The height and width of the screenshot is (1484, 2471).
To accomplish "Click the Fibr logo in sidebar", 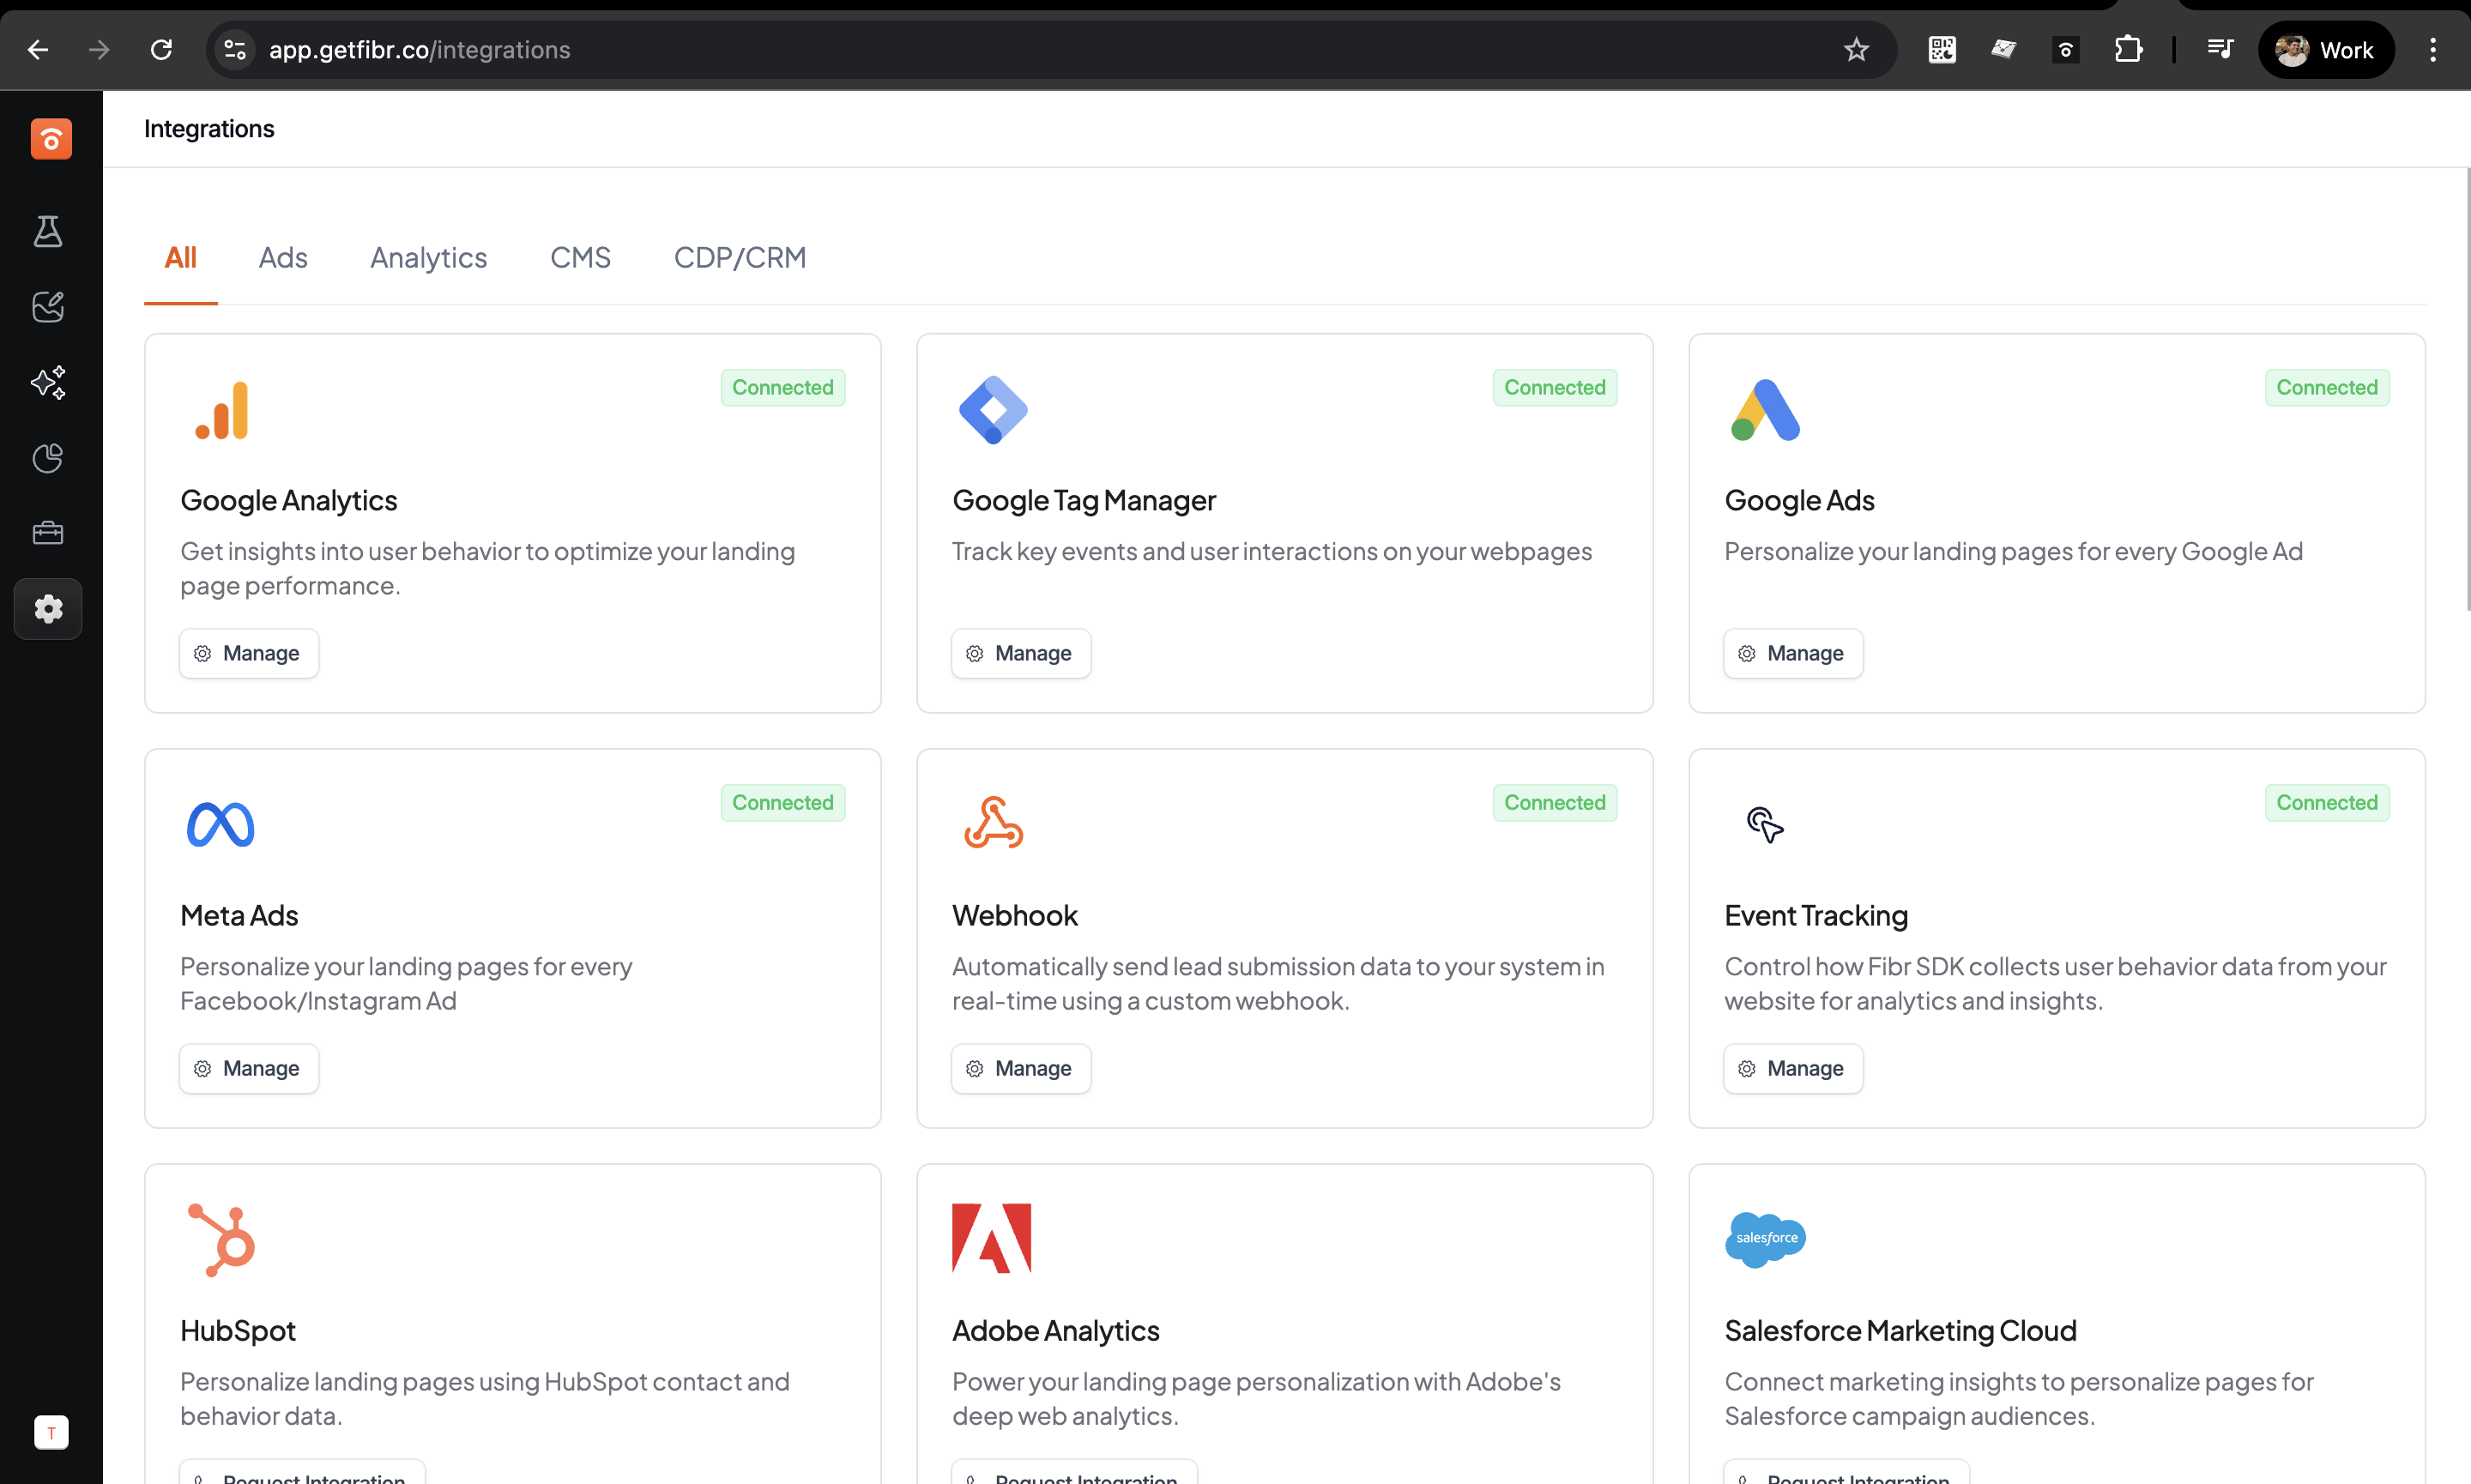I will tap(51, 139).
